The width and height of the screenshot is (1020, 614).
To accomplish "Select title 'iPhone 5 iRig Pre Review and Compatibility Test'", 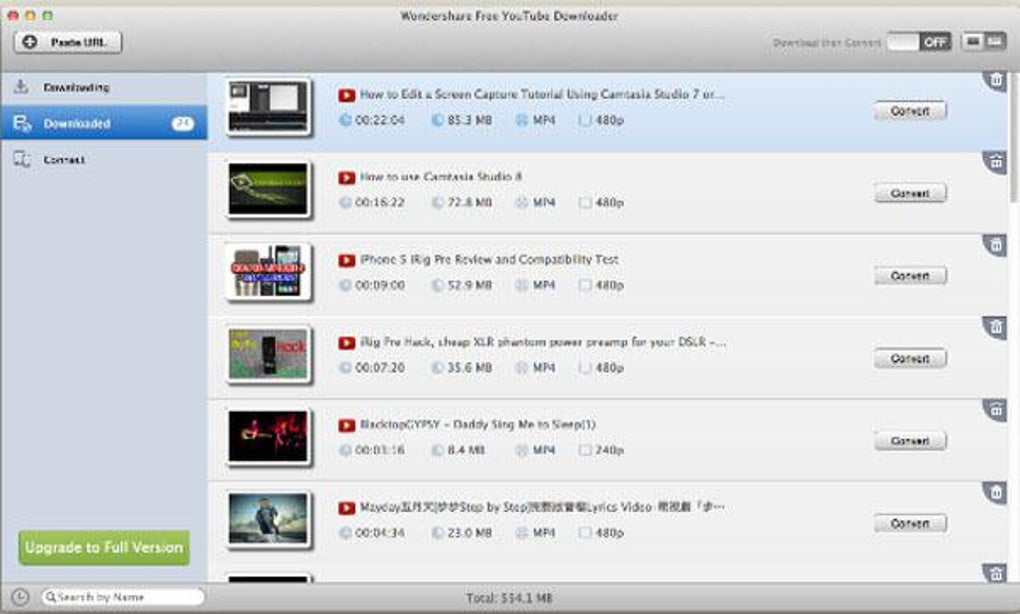I will click(489, 260).
